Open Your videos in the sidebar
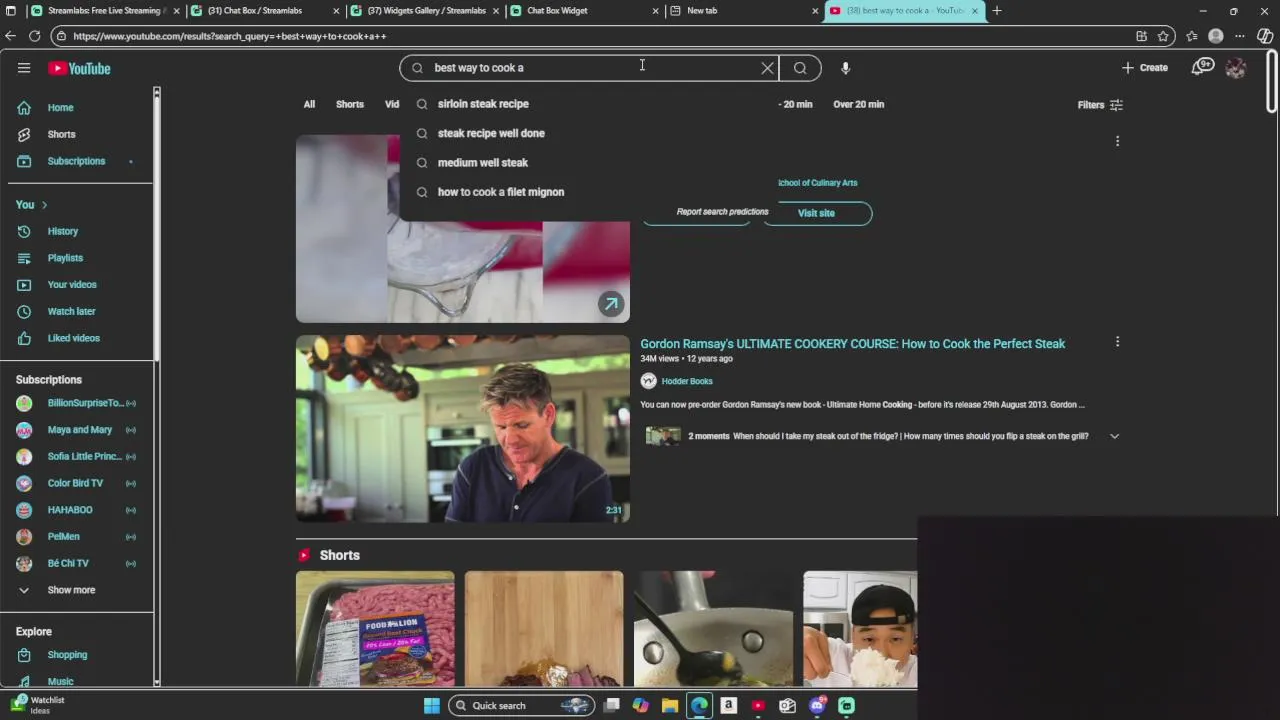The width and height of the screenshot is (1280, 720). (x=72, y=284)
